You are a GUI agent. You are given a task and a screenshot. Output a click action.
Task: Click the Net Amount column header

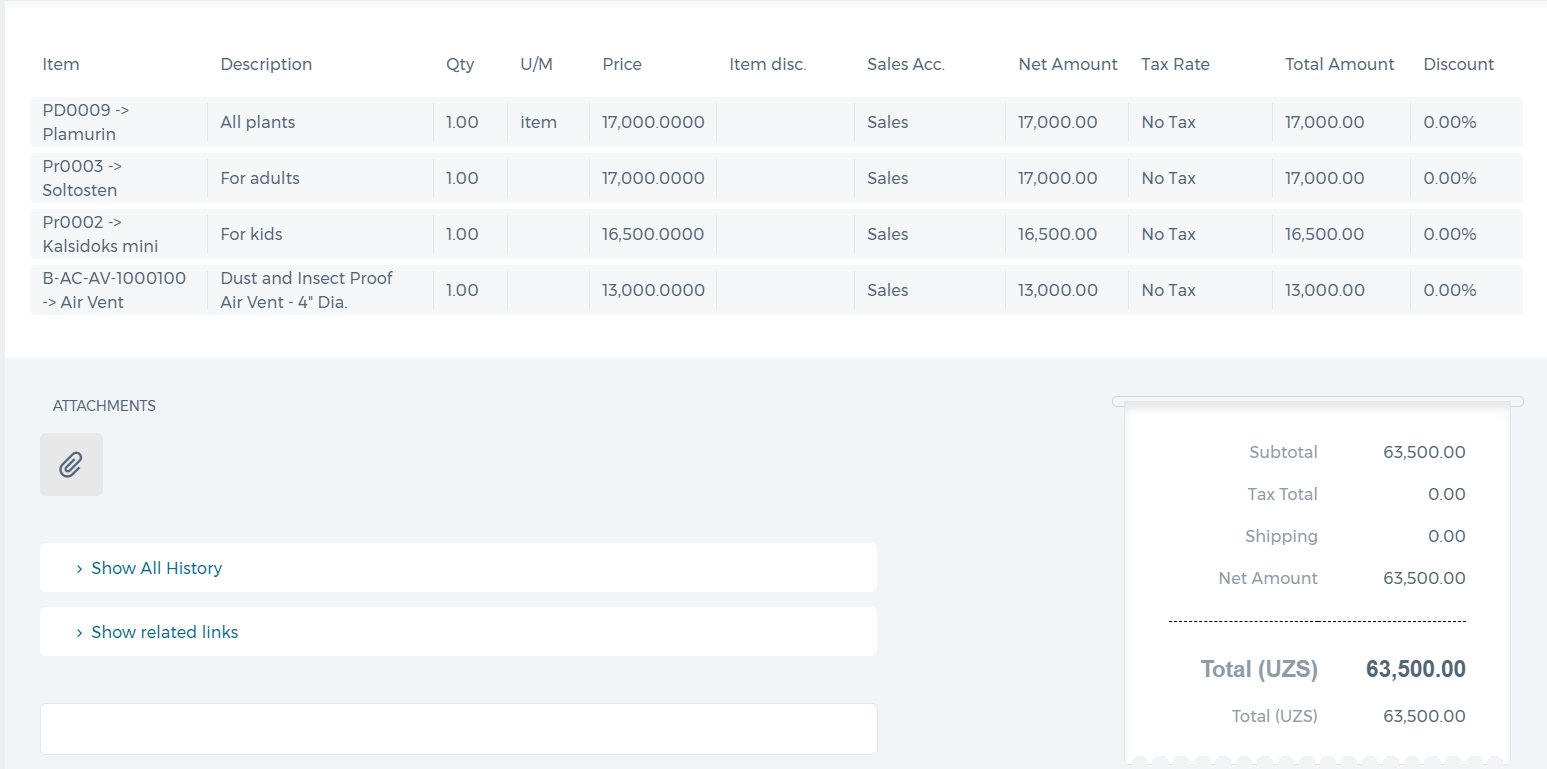click(x=1068, y=64)
